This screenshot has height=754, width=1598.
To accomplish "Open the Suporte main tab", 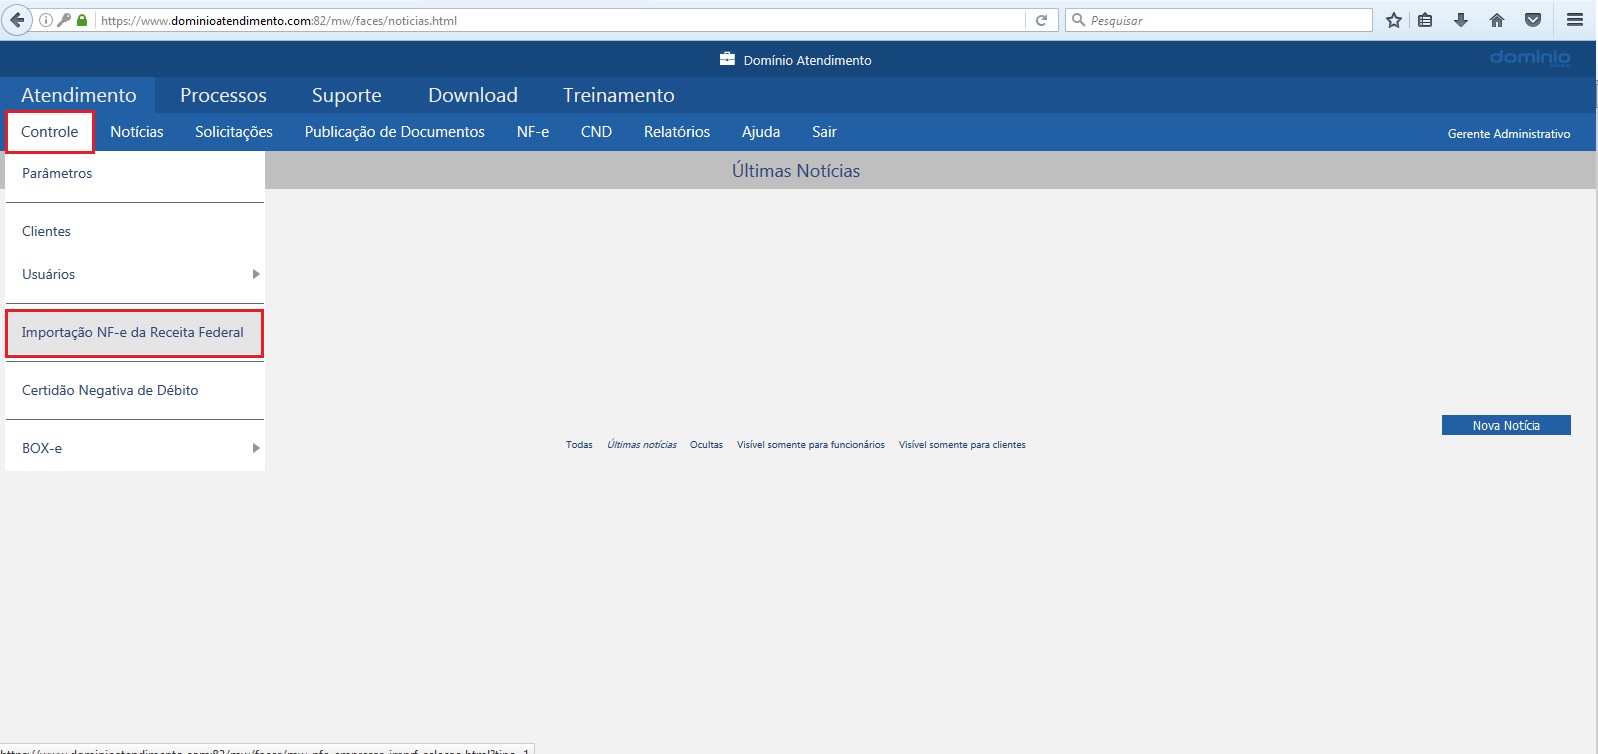I will pos(347,95).
